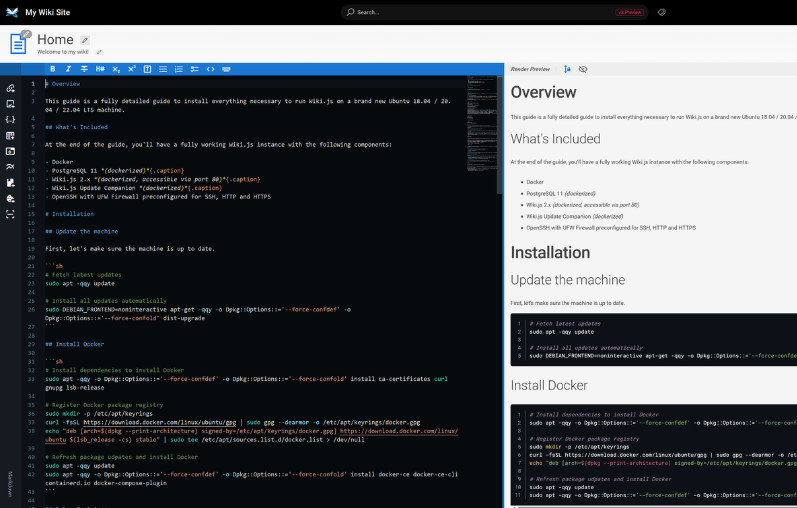Click the Overview heading in preview
Image resolution: width=797 pixels, height=508 pixels.
(x=543, y=93)
